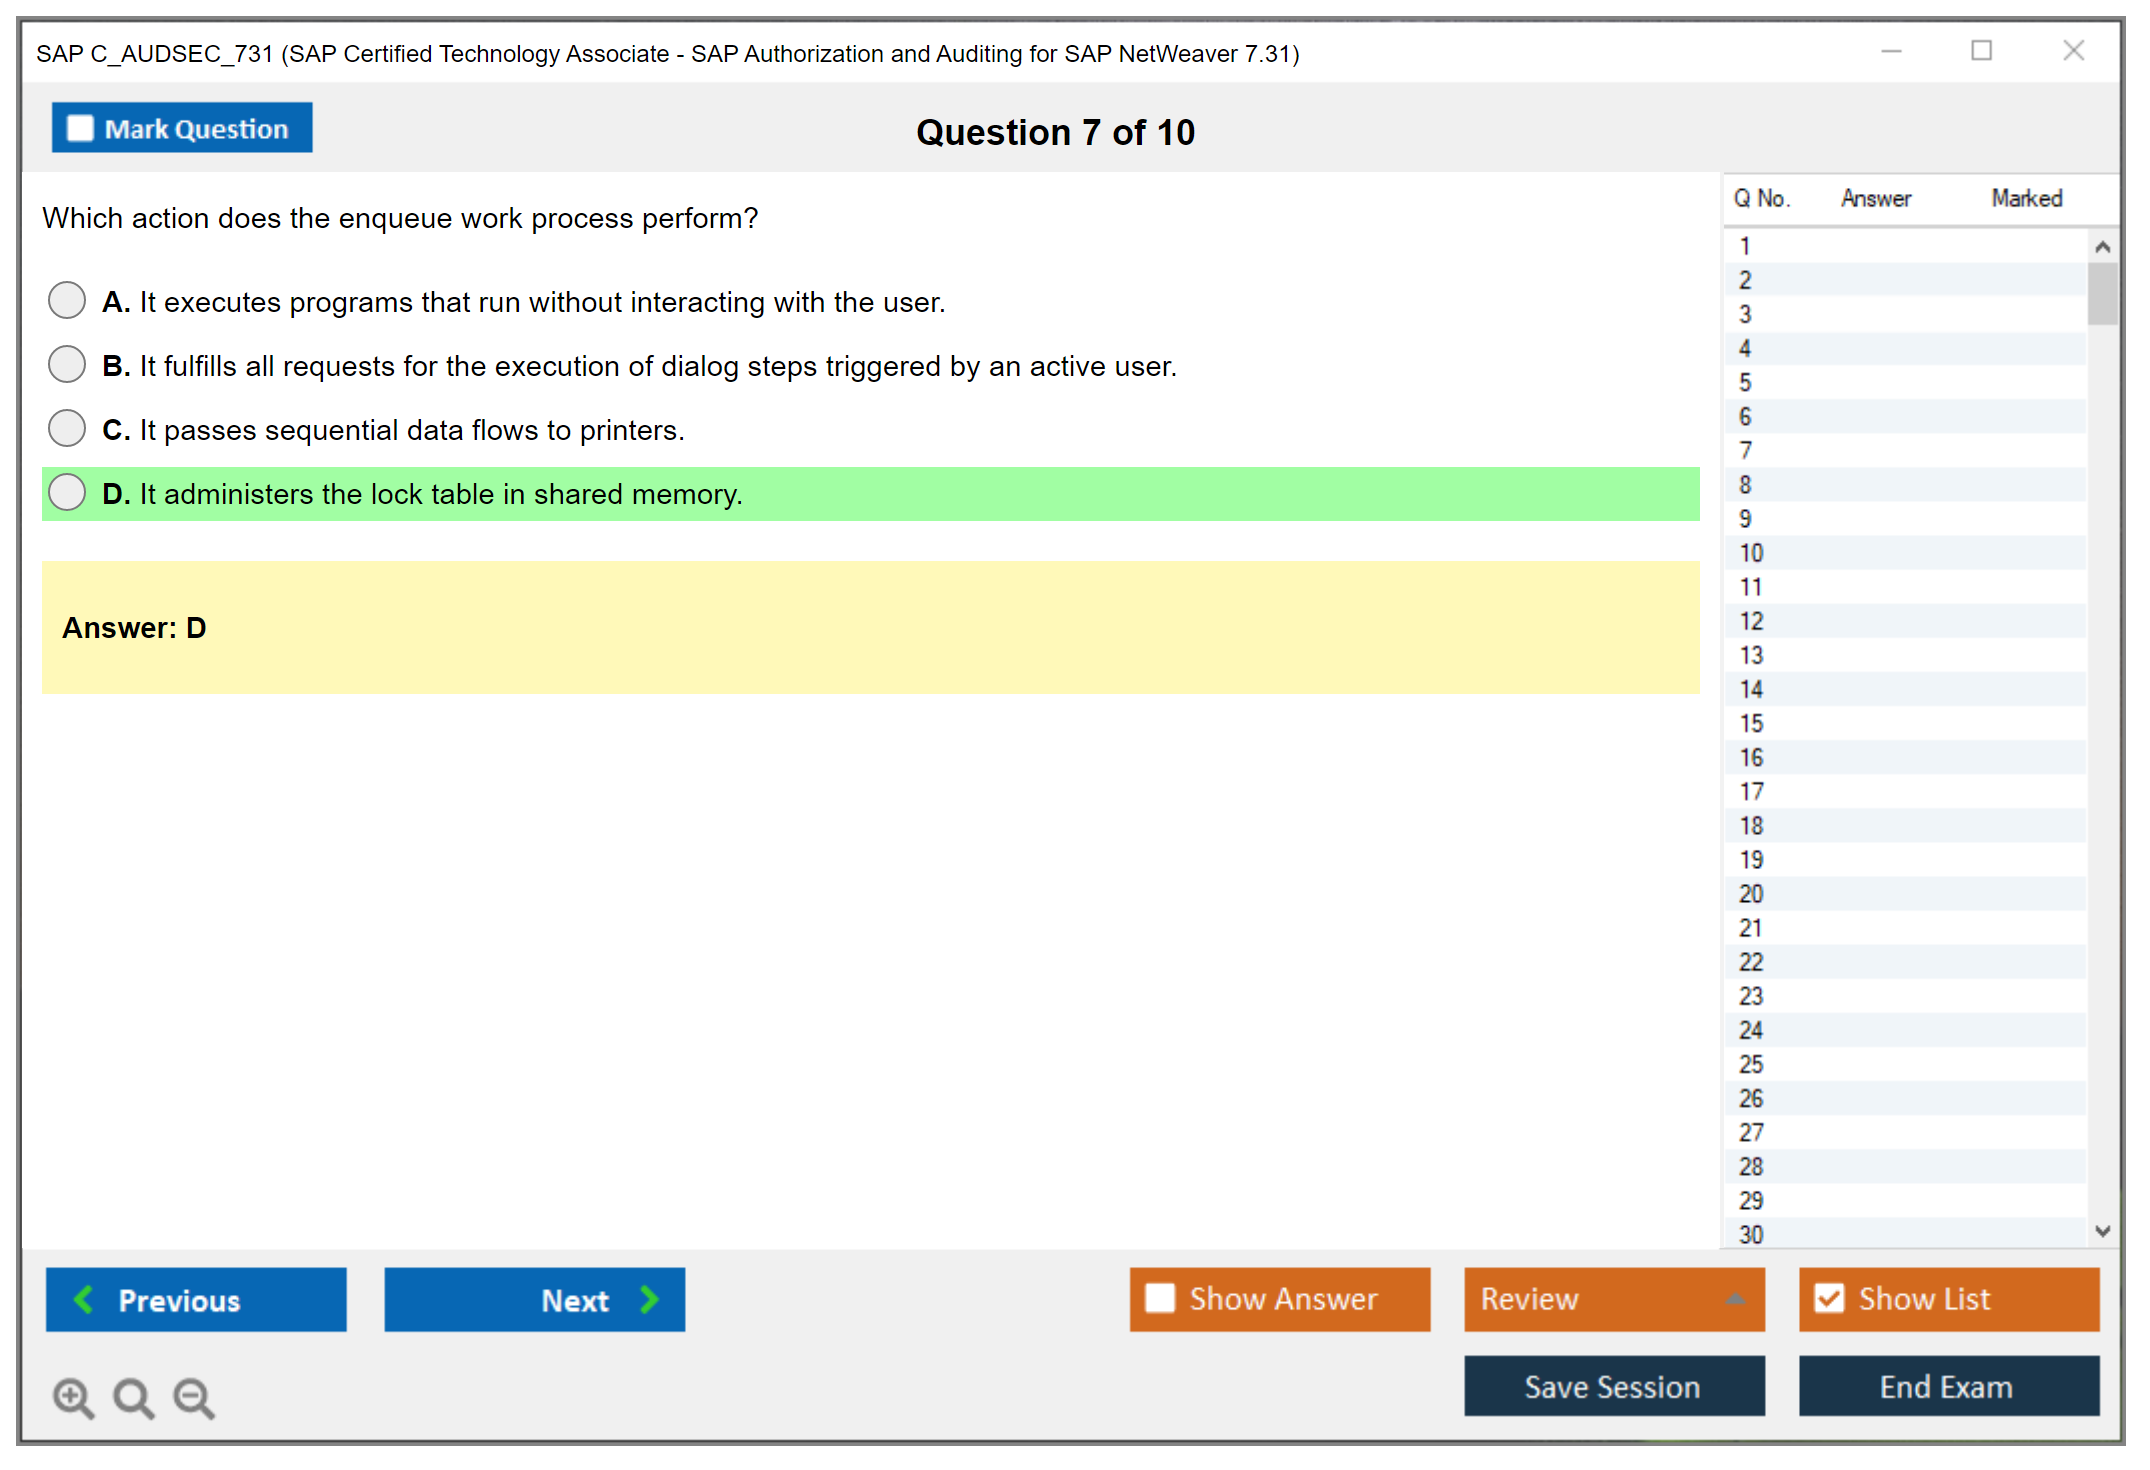The width and height of the screenshot is (2150, 1470).
Task: Close the exam window
Action: [2073, 51]
